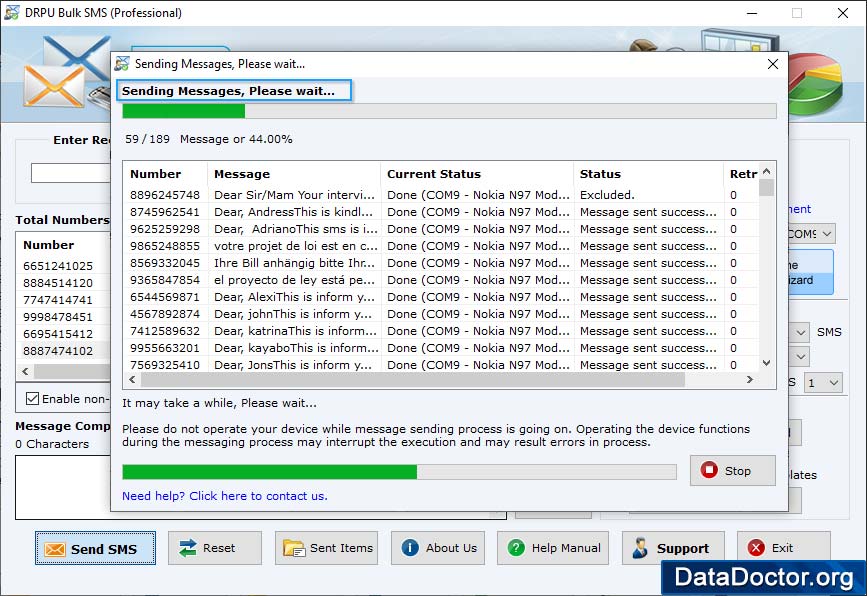Click message 'Dear, kayaboThis is inform...'
Image resolution: width=867 pixels, height=596 pixels.
296,348
